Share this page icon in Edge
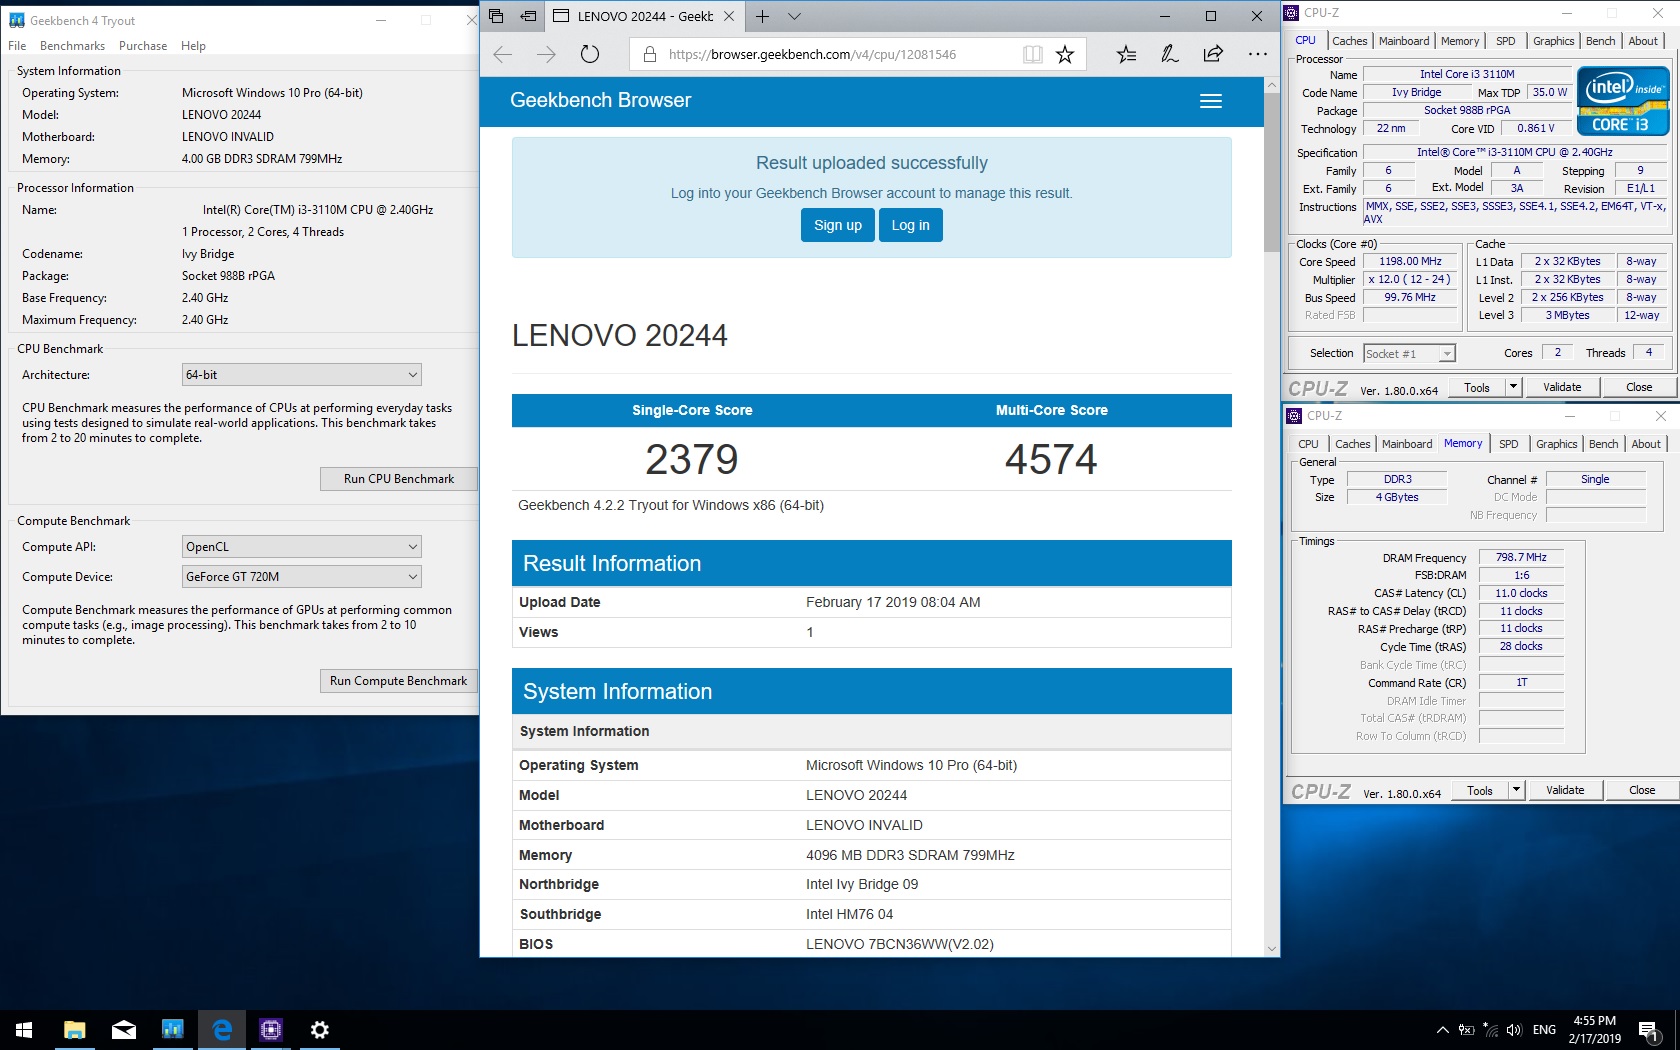This screenshot has width=1680, height=1050. [x=1213, y=54]
